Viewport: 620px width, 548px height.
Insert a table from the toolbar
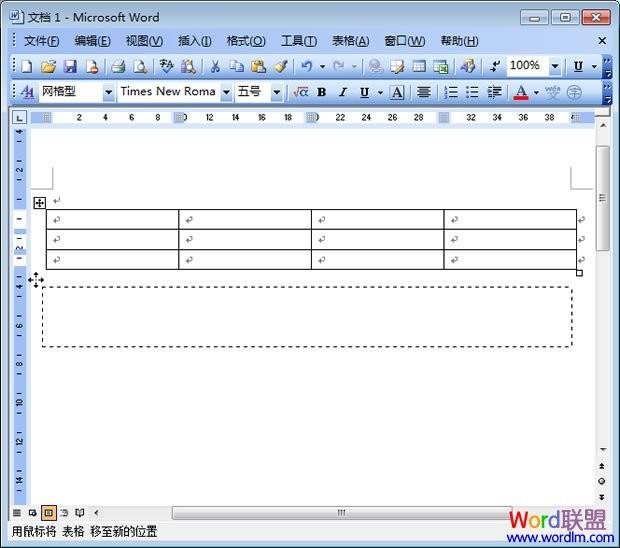pyautogui.click(x=419, y=66)
